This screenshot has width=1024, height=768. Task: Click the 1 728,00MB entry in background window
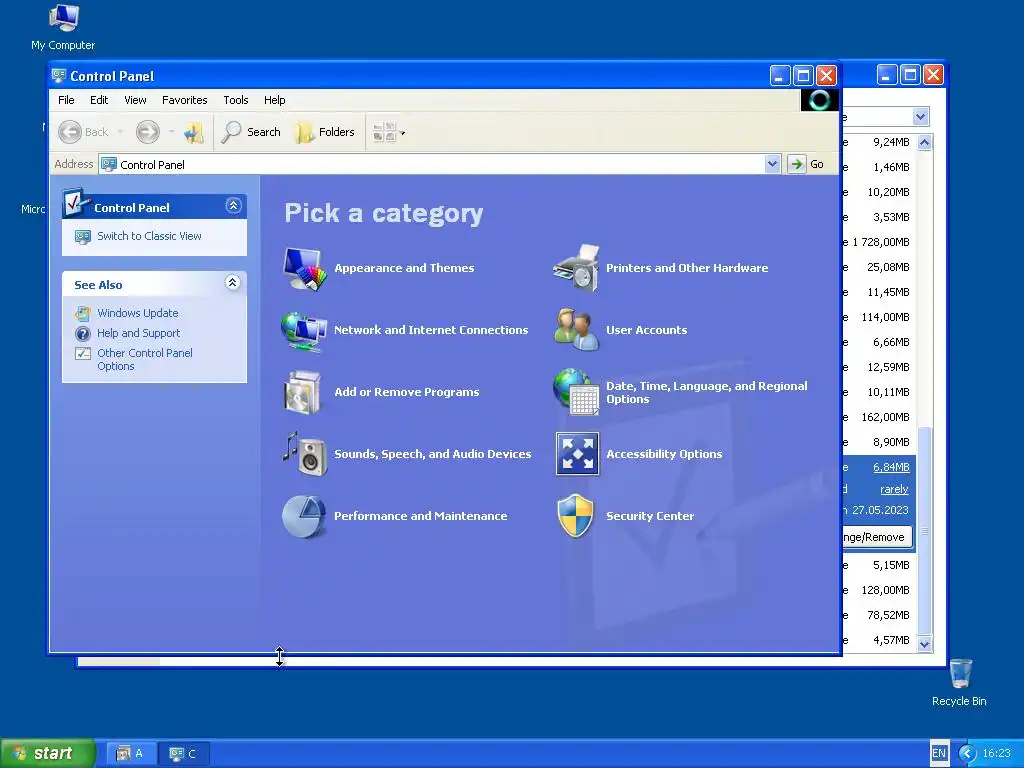[x=881, y=242]
